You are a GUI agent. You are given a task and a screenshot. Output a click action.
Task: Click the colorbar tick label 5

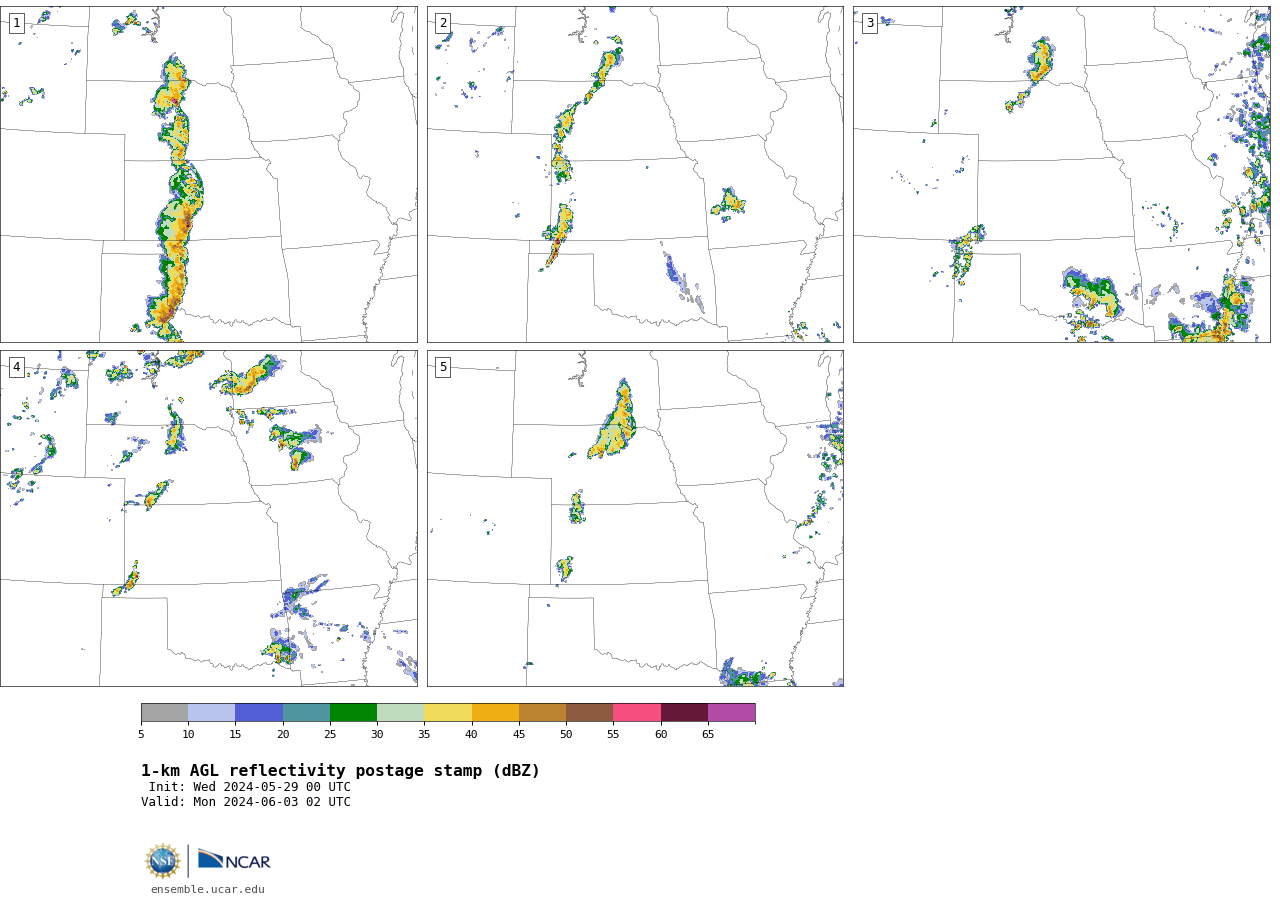coord(141,735)
